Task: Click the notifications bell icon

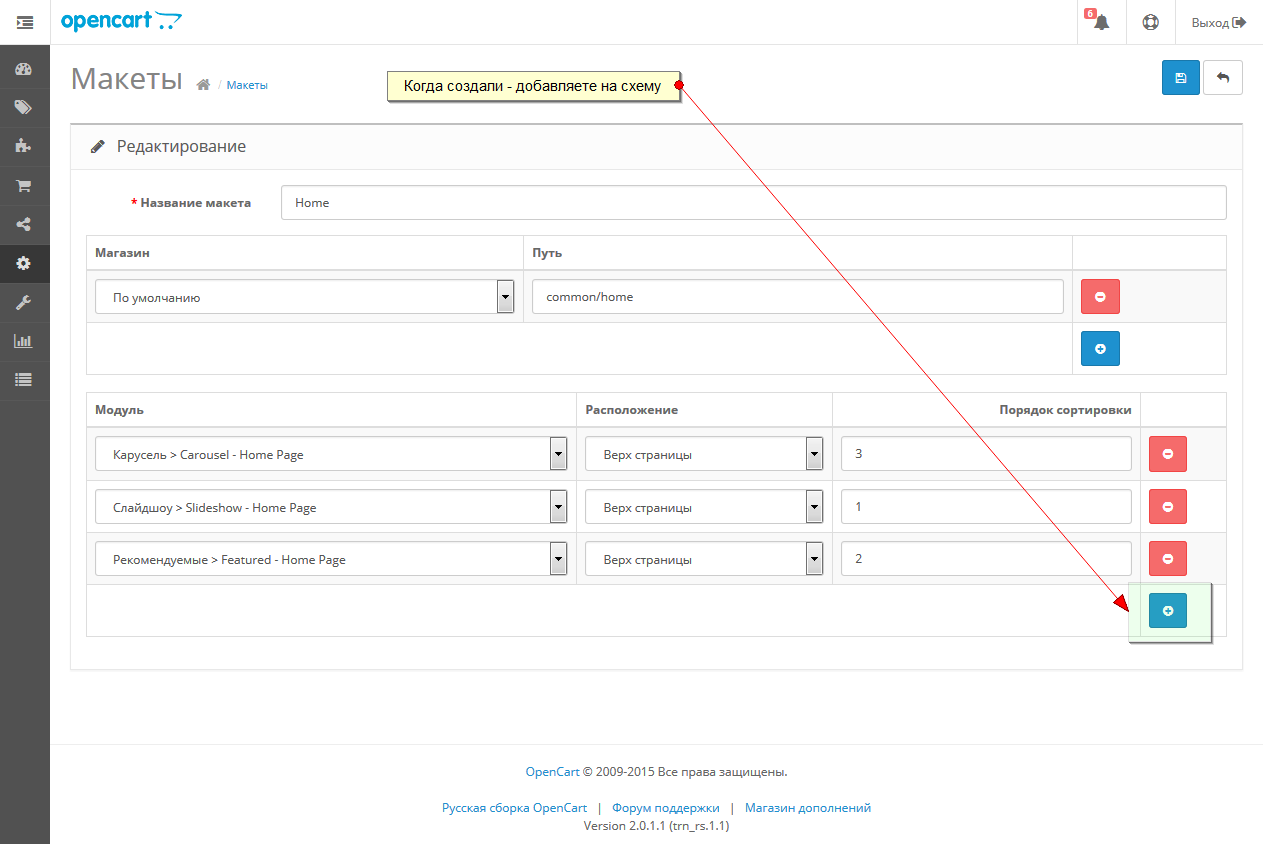Action: [x=1102, y=22]
